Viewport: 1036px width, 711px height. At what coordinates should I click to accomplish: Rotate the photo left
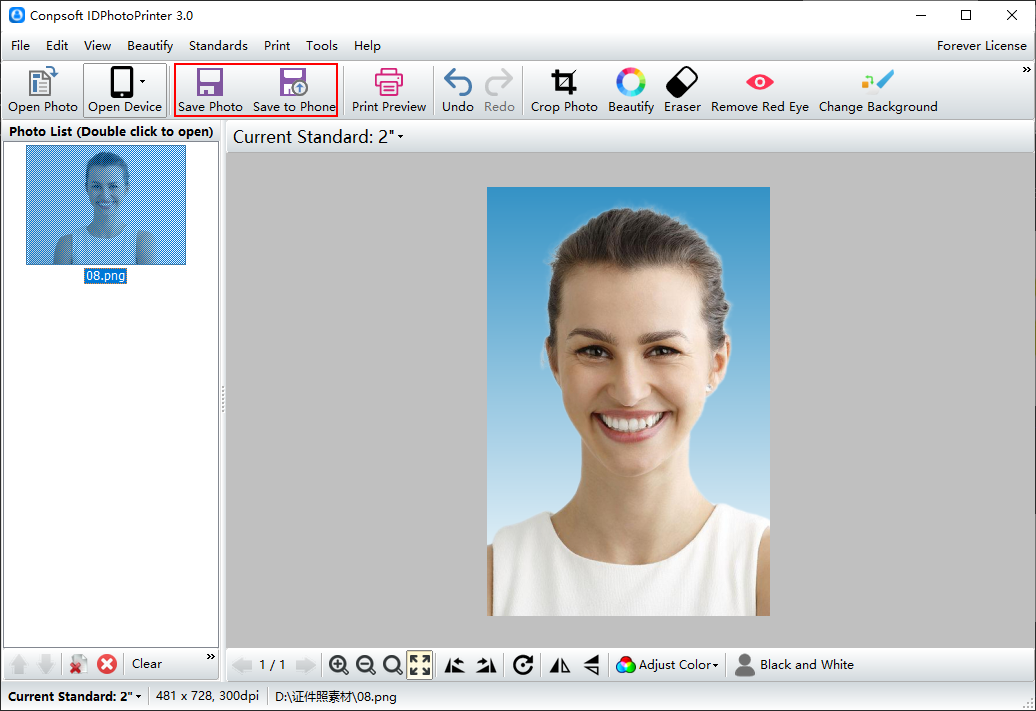(454, 665)
